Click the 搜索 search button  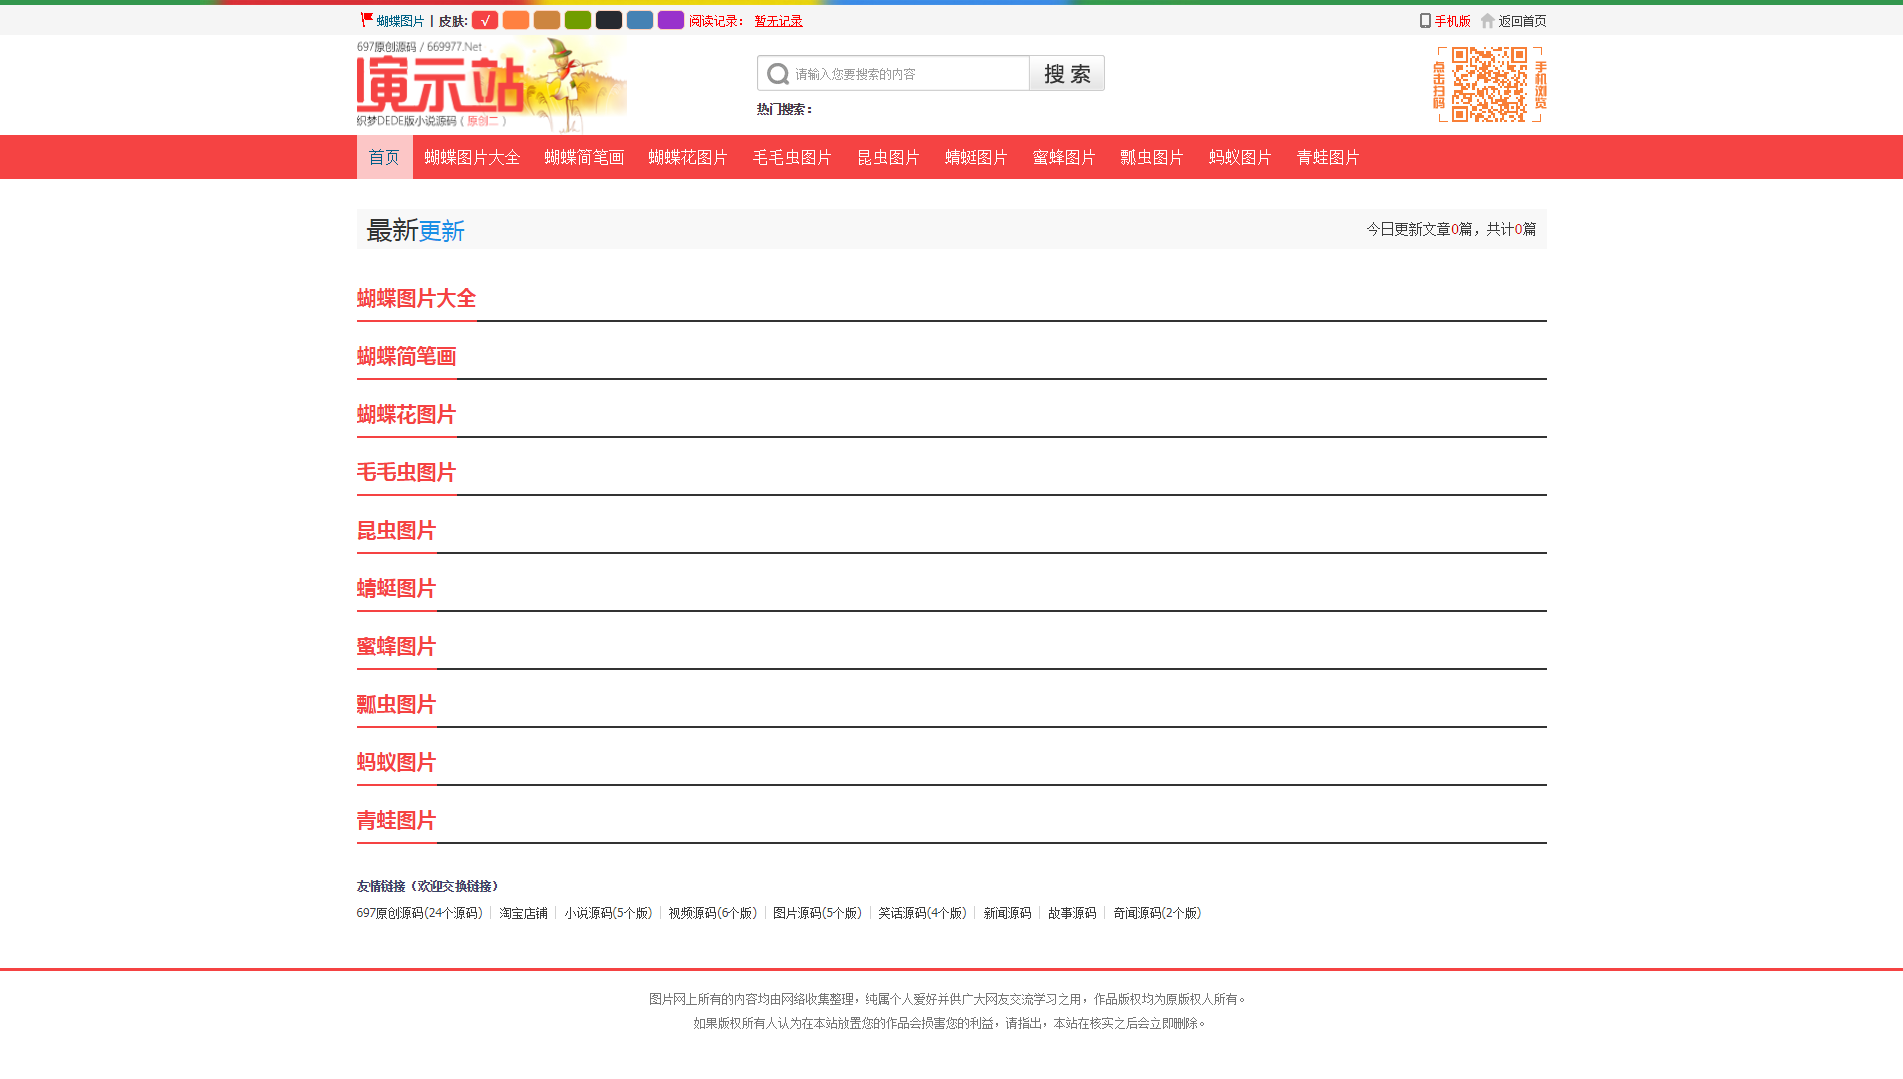coord(1067,73)
